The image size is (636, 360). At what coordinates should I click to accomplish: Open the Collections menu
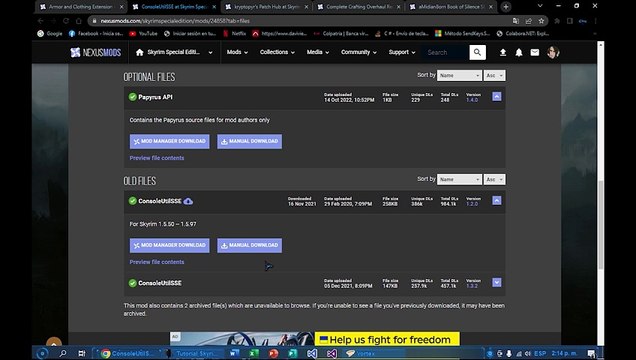pos(277,52)
